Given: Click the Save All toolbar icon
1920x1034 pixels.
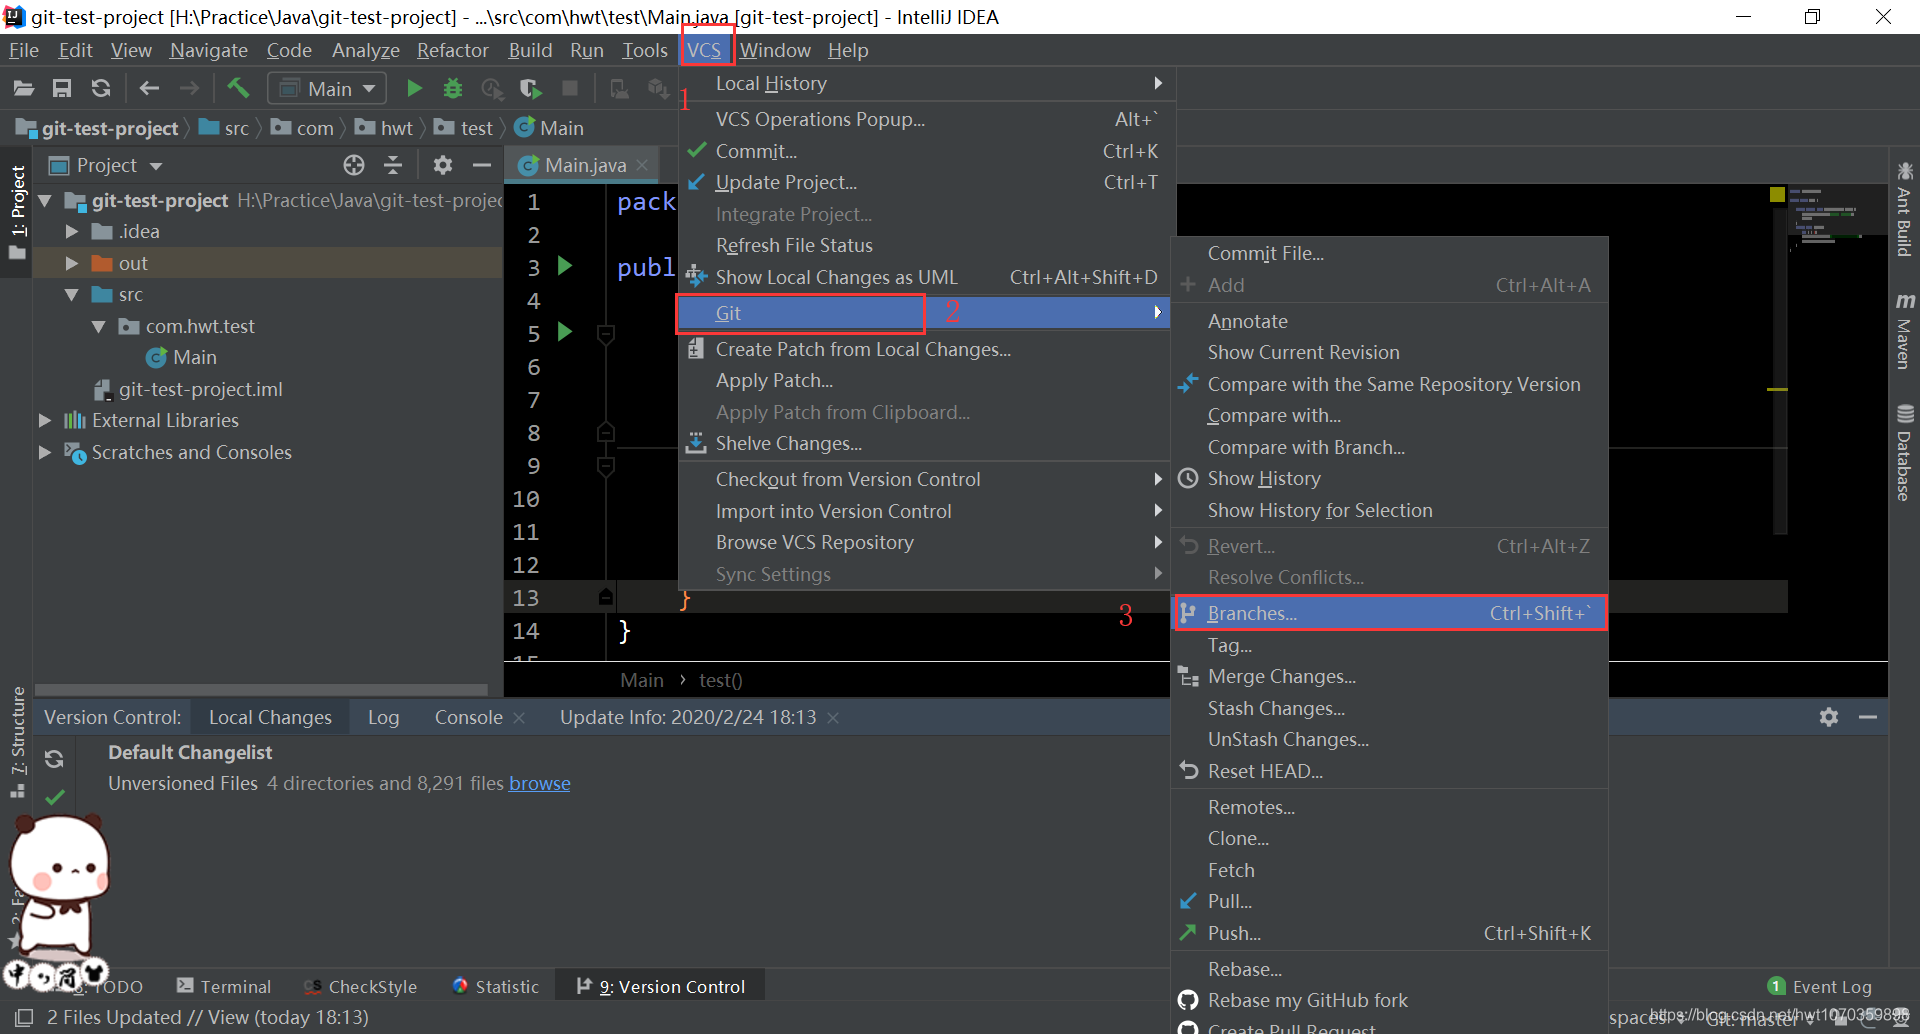Looking at the screenshot, I should pyautogui.click(x=62, y=89).
